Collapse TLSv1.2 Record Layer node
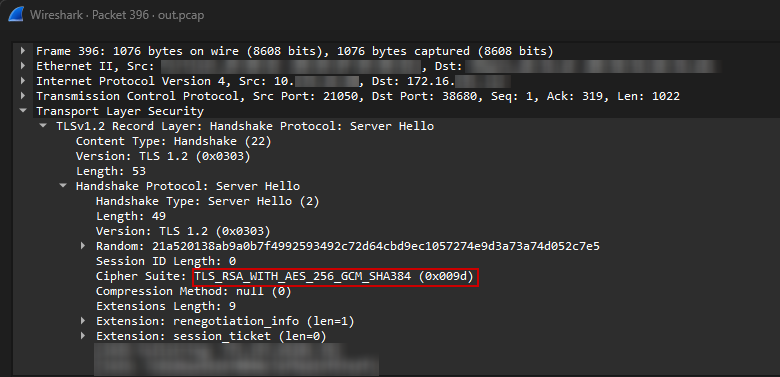Viewport: 780px width, 377px height. tap(43, 126)
